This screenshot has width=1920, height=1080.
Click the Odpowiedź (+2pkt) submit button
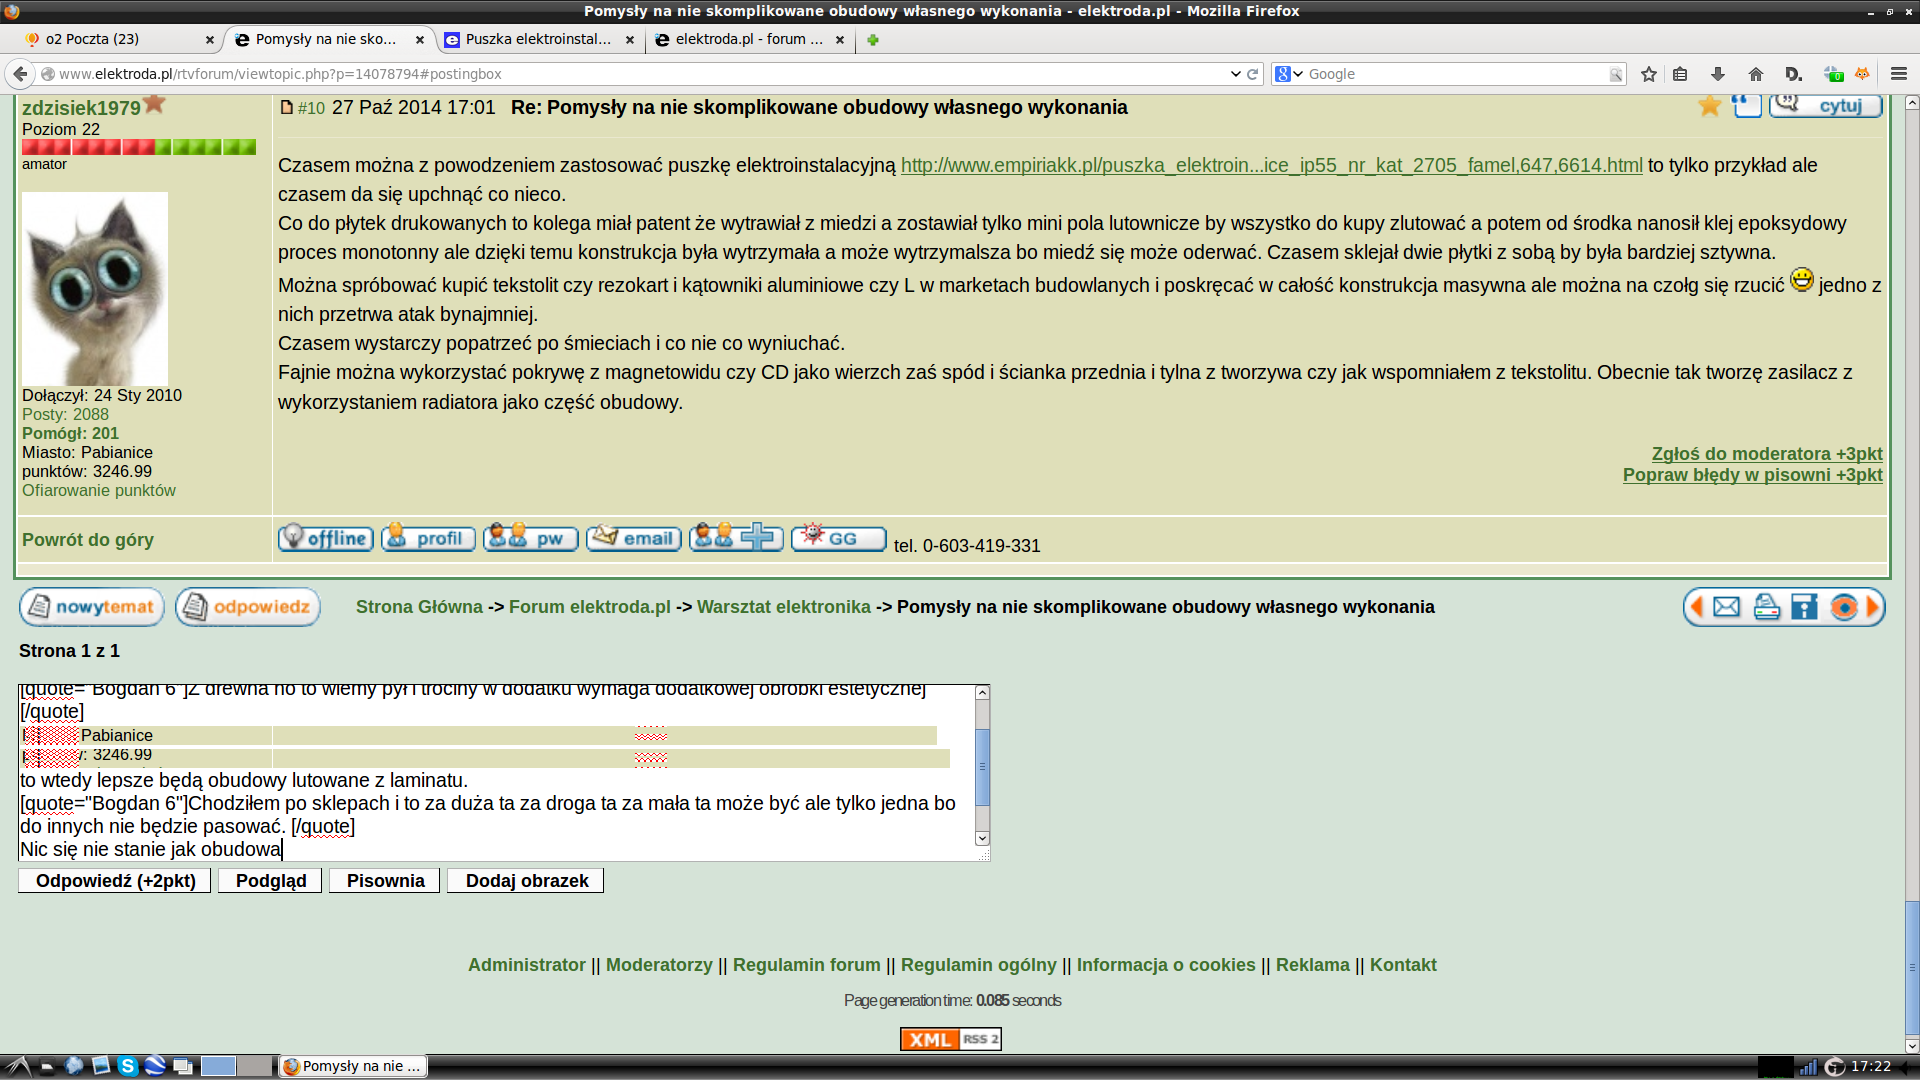pos(115,881)
